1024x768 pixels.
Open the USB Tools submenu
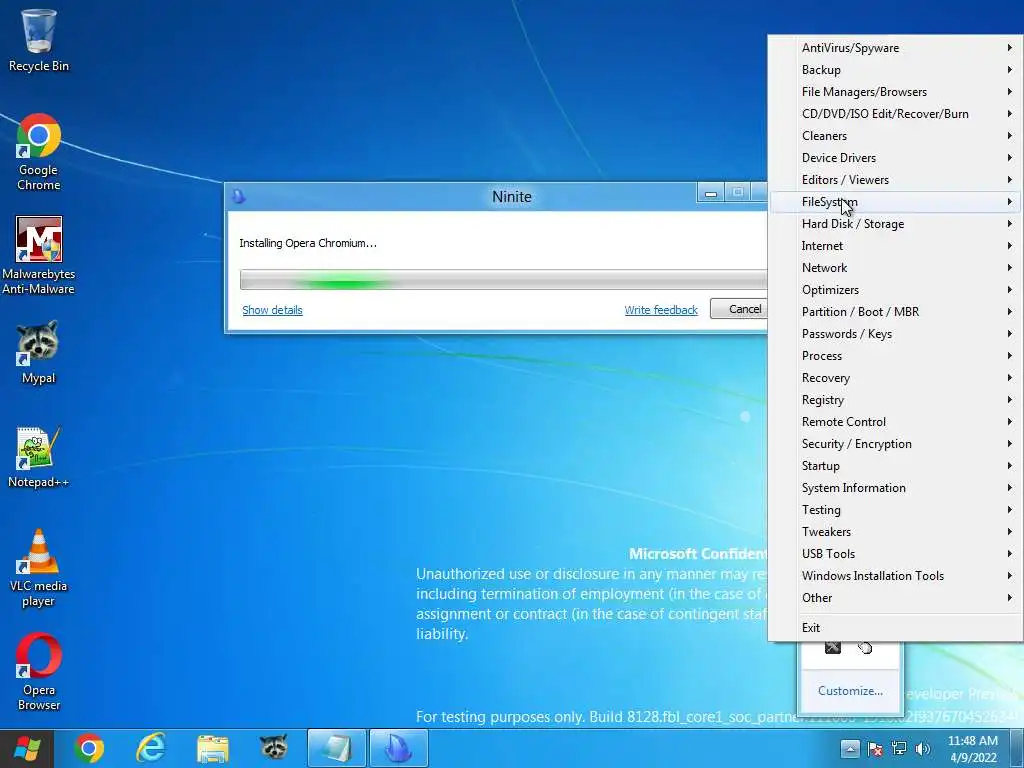click(x=894, y=554)
